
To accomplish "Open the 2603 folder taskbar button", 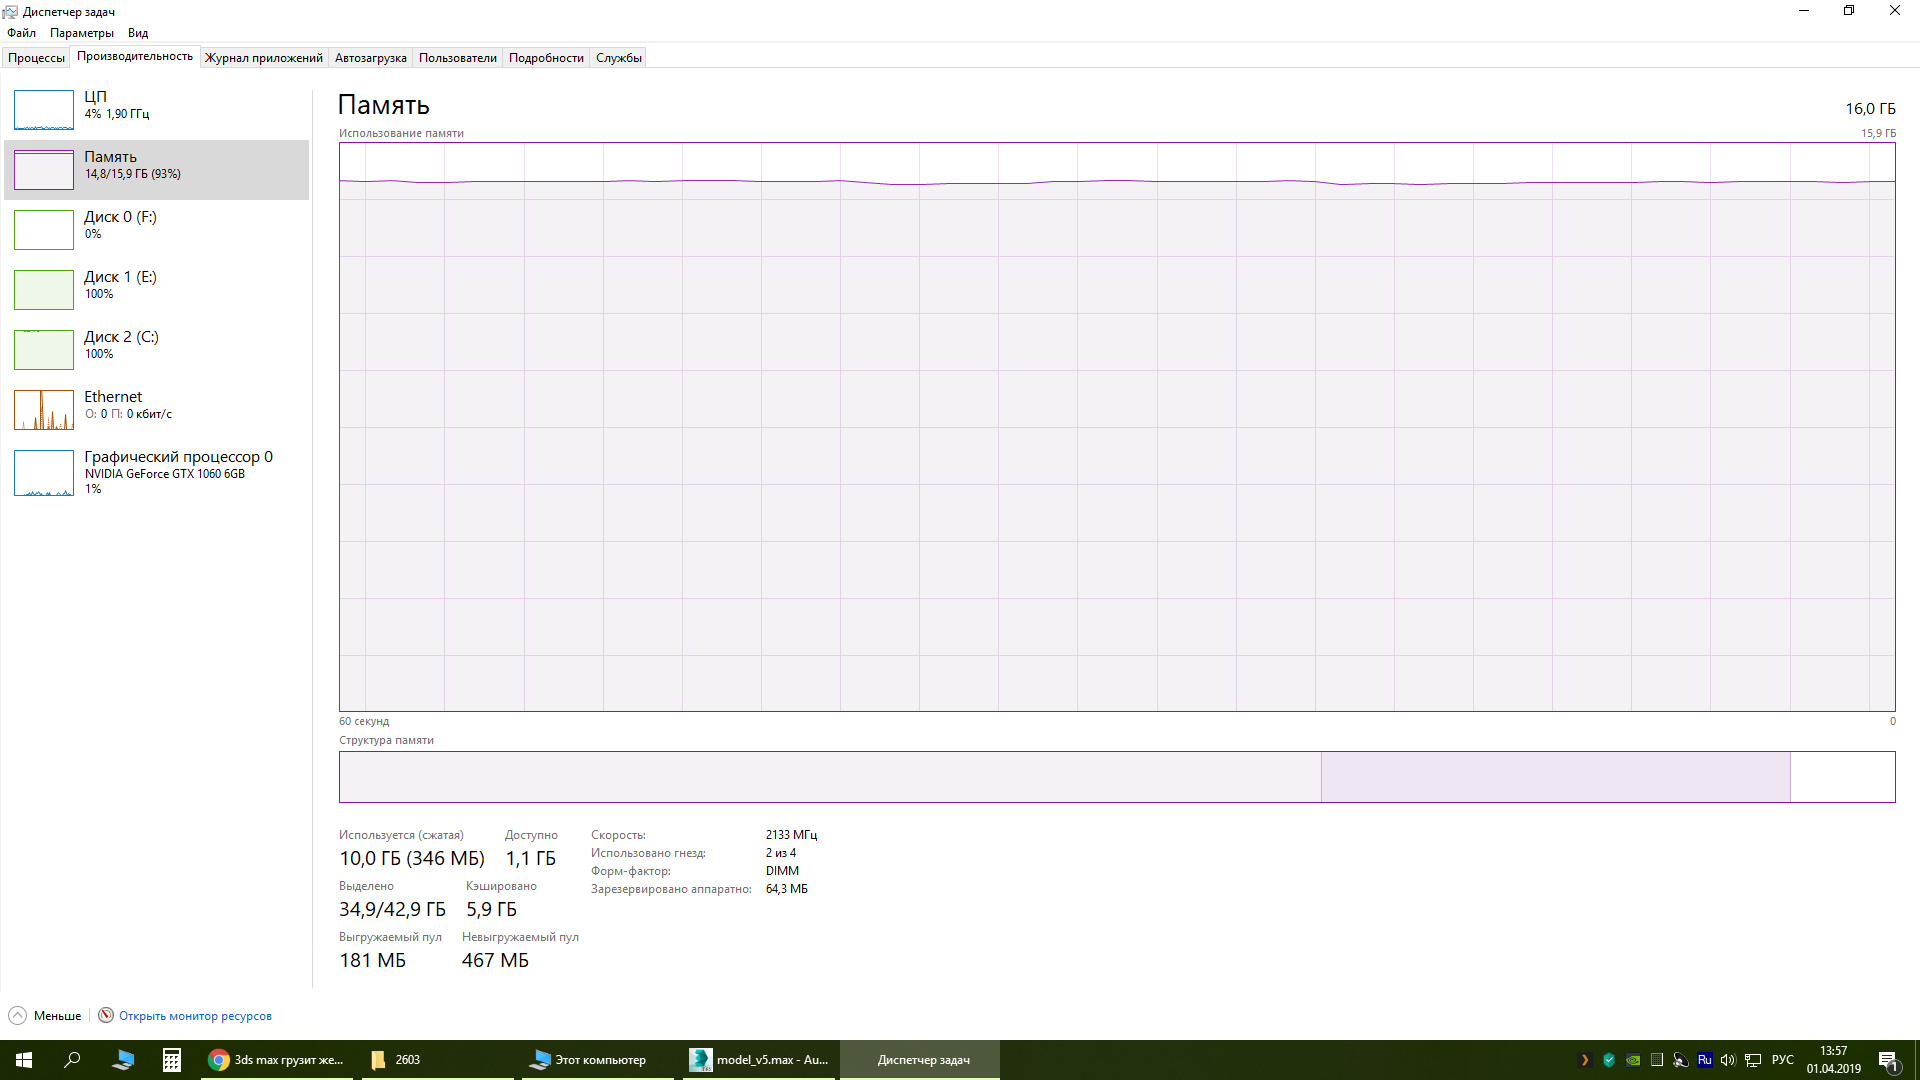I will [437, 1060].
